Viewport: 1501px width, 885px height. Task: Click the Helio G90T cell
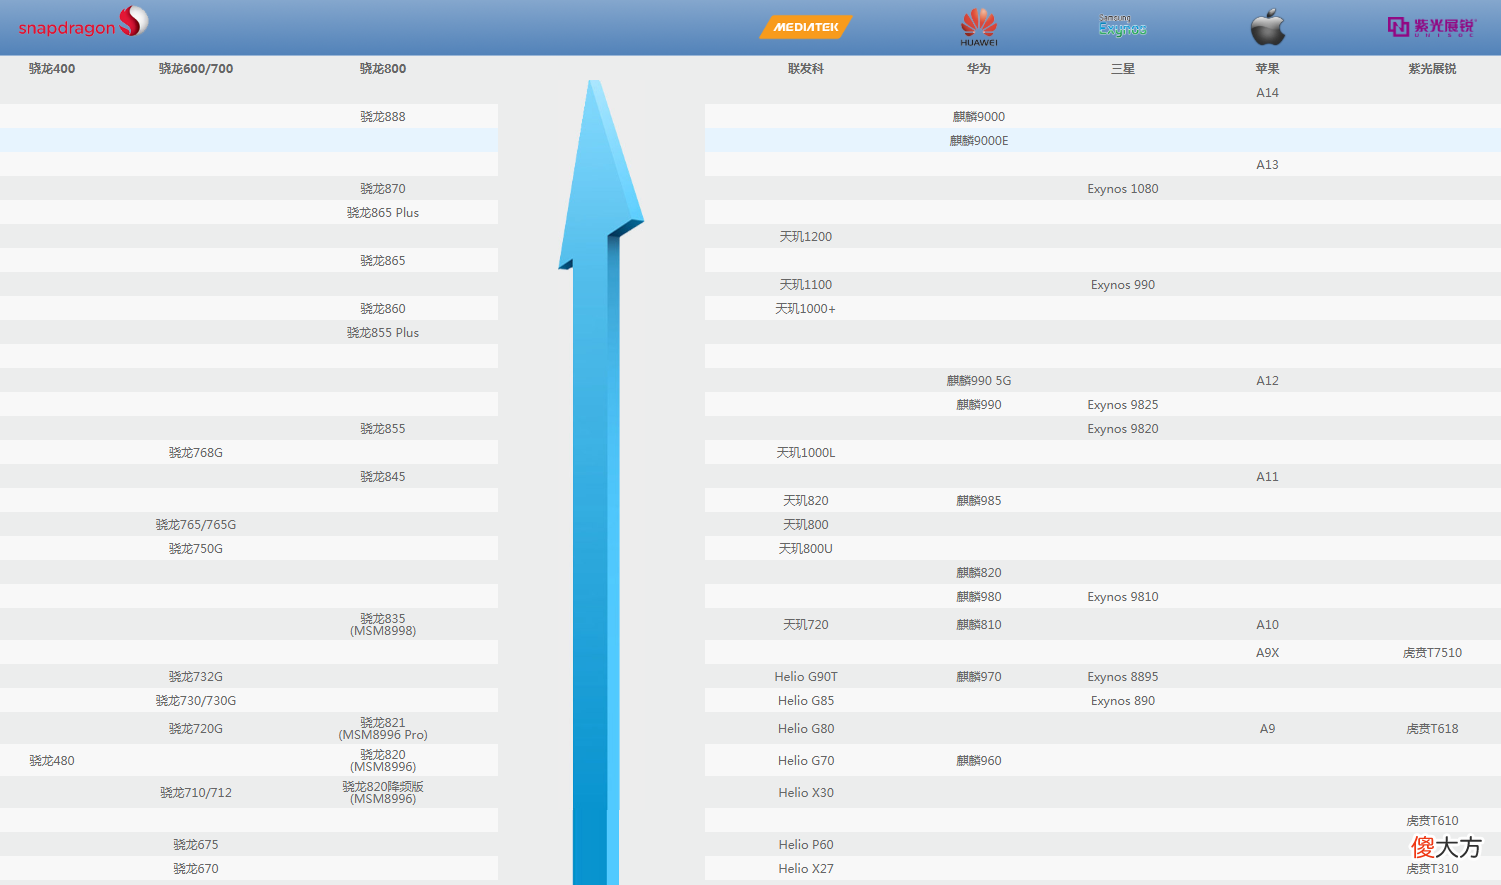806,677
